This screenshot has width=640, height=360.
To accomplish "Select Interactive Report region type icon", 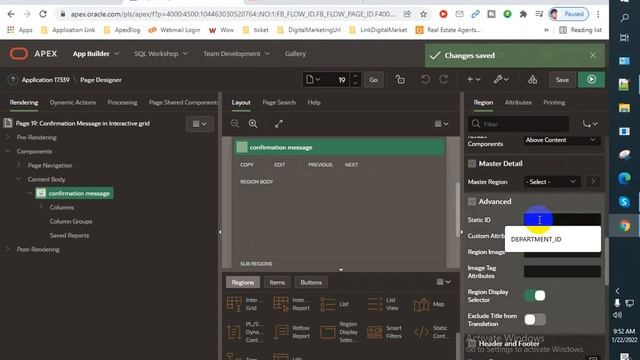I will [x=281, y=304].
